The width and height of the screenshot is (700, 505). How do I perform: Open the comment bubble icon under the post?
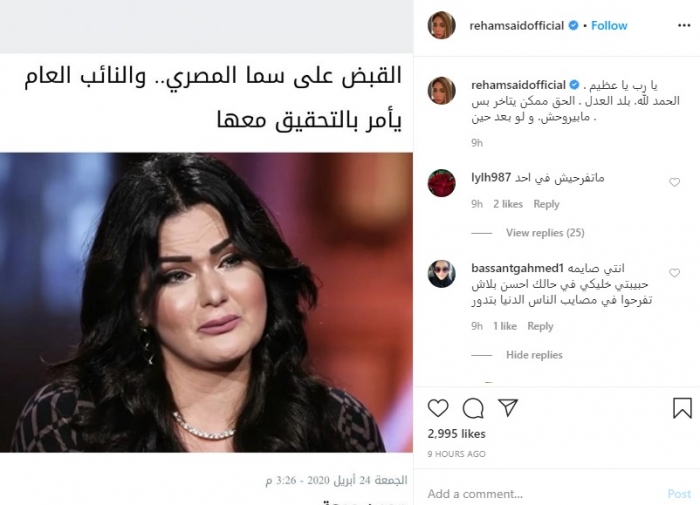(473, 408)
